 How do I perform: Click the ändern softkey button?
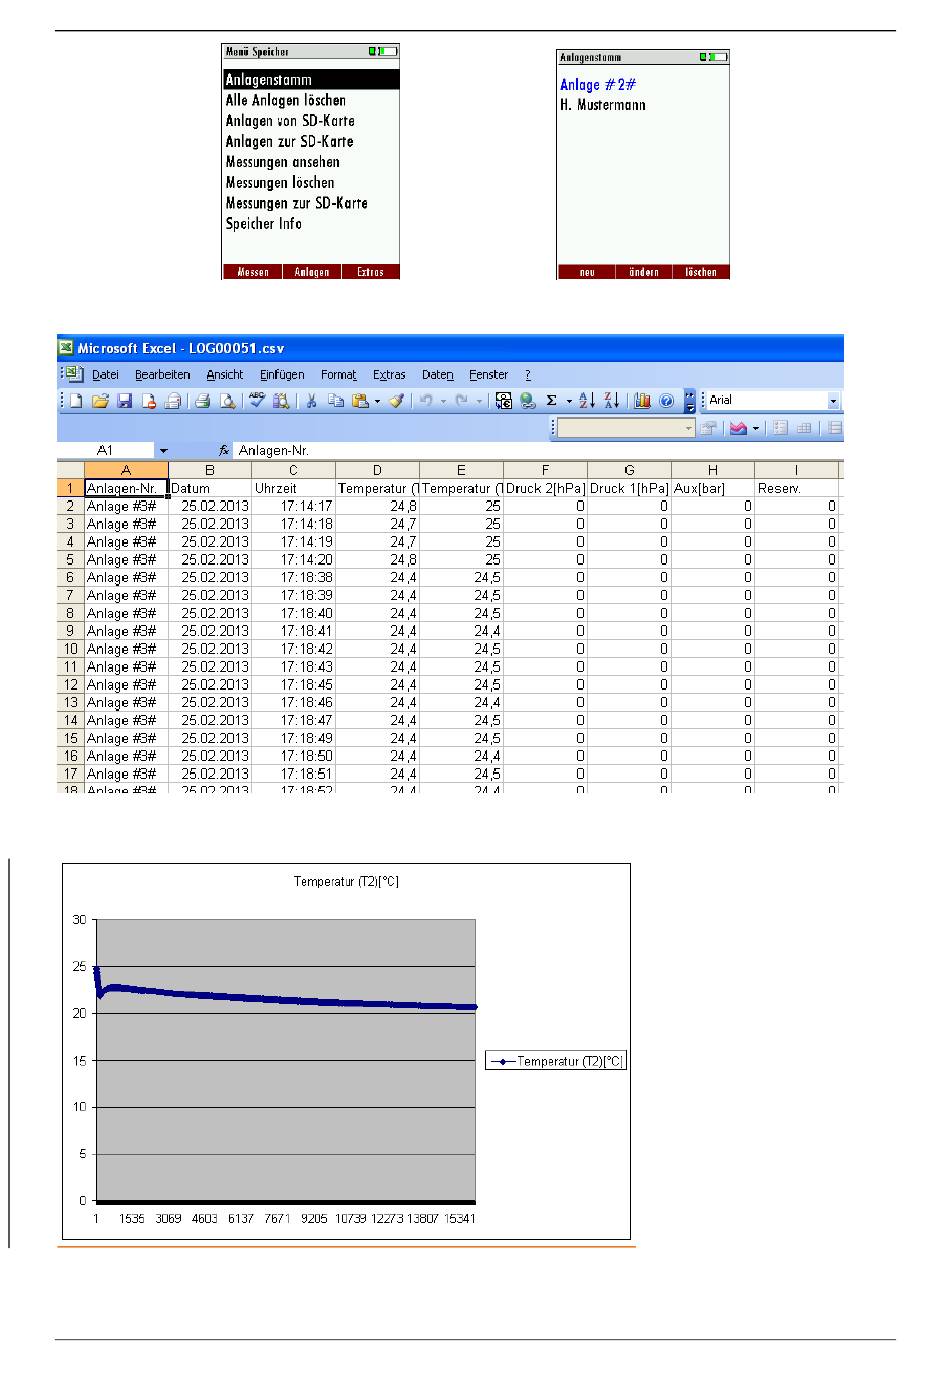(x=644, y=272)
